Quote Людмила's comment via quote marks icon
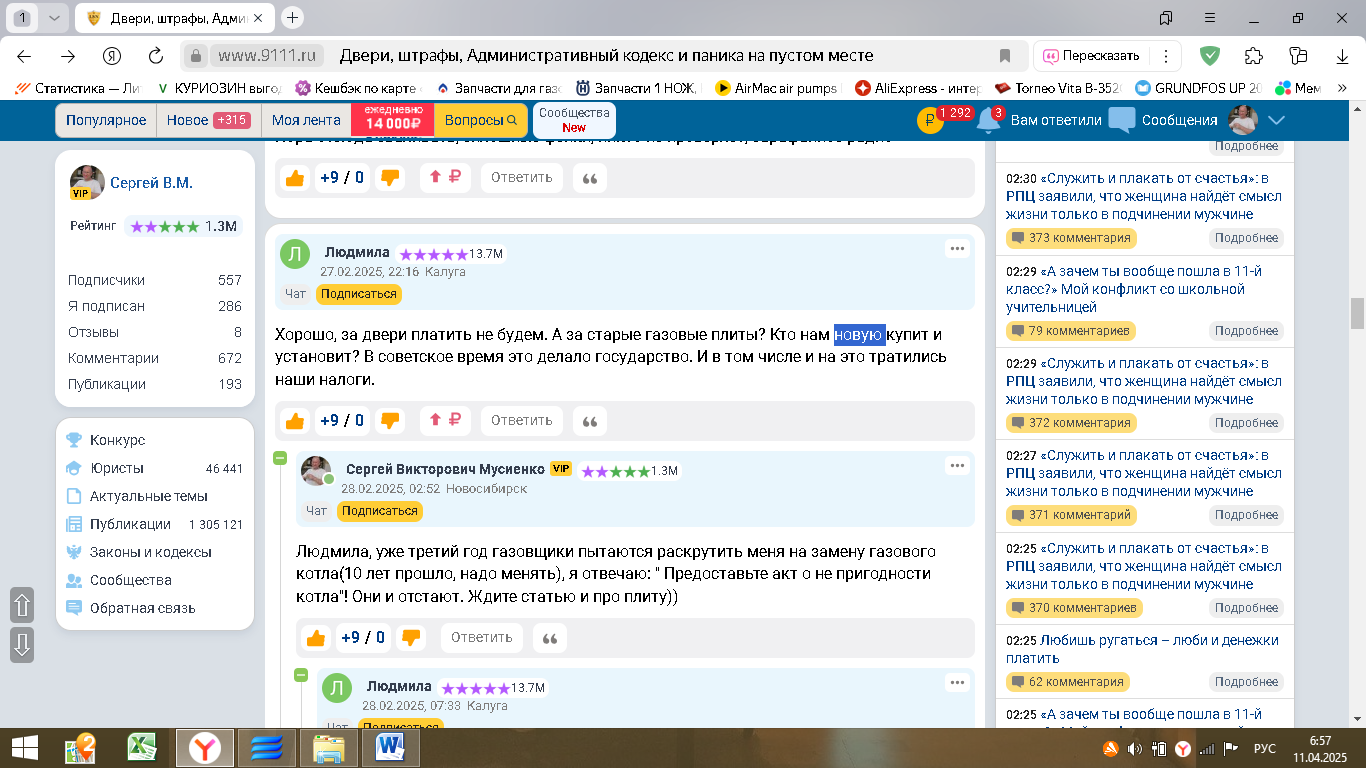This screenshot has width=1366, height=768. [589, 421]
